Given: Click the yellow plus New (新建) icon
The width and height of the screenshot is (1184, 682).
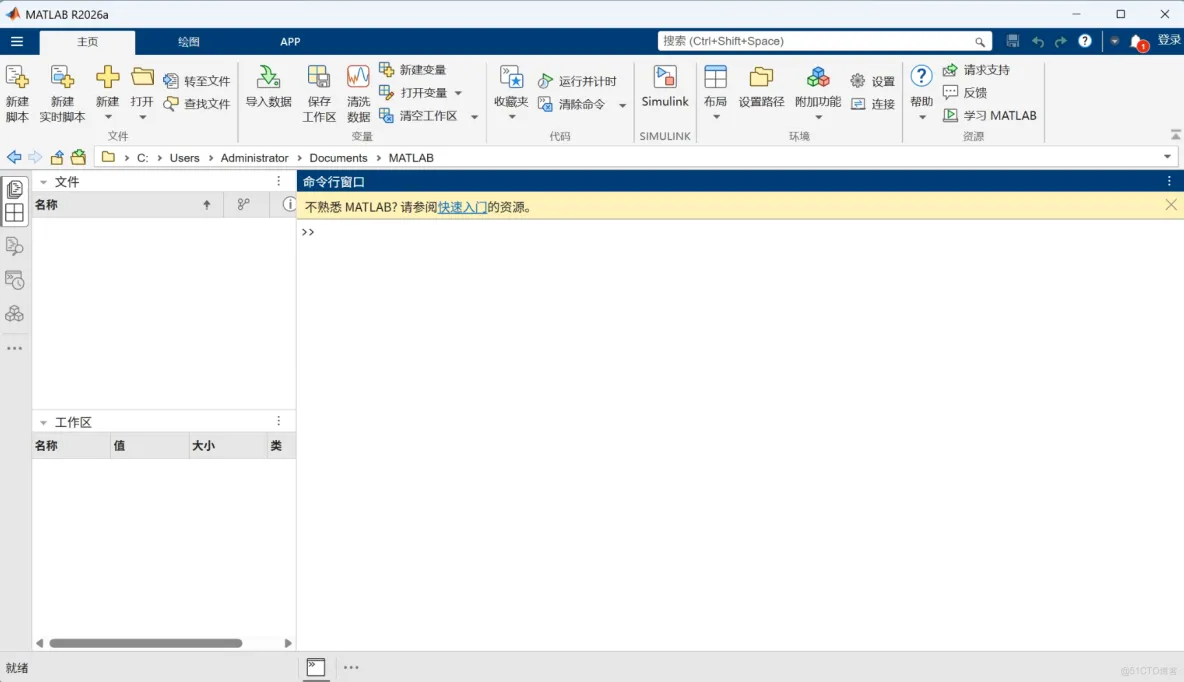Looking at the screenshot, I should [107, 76].
